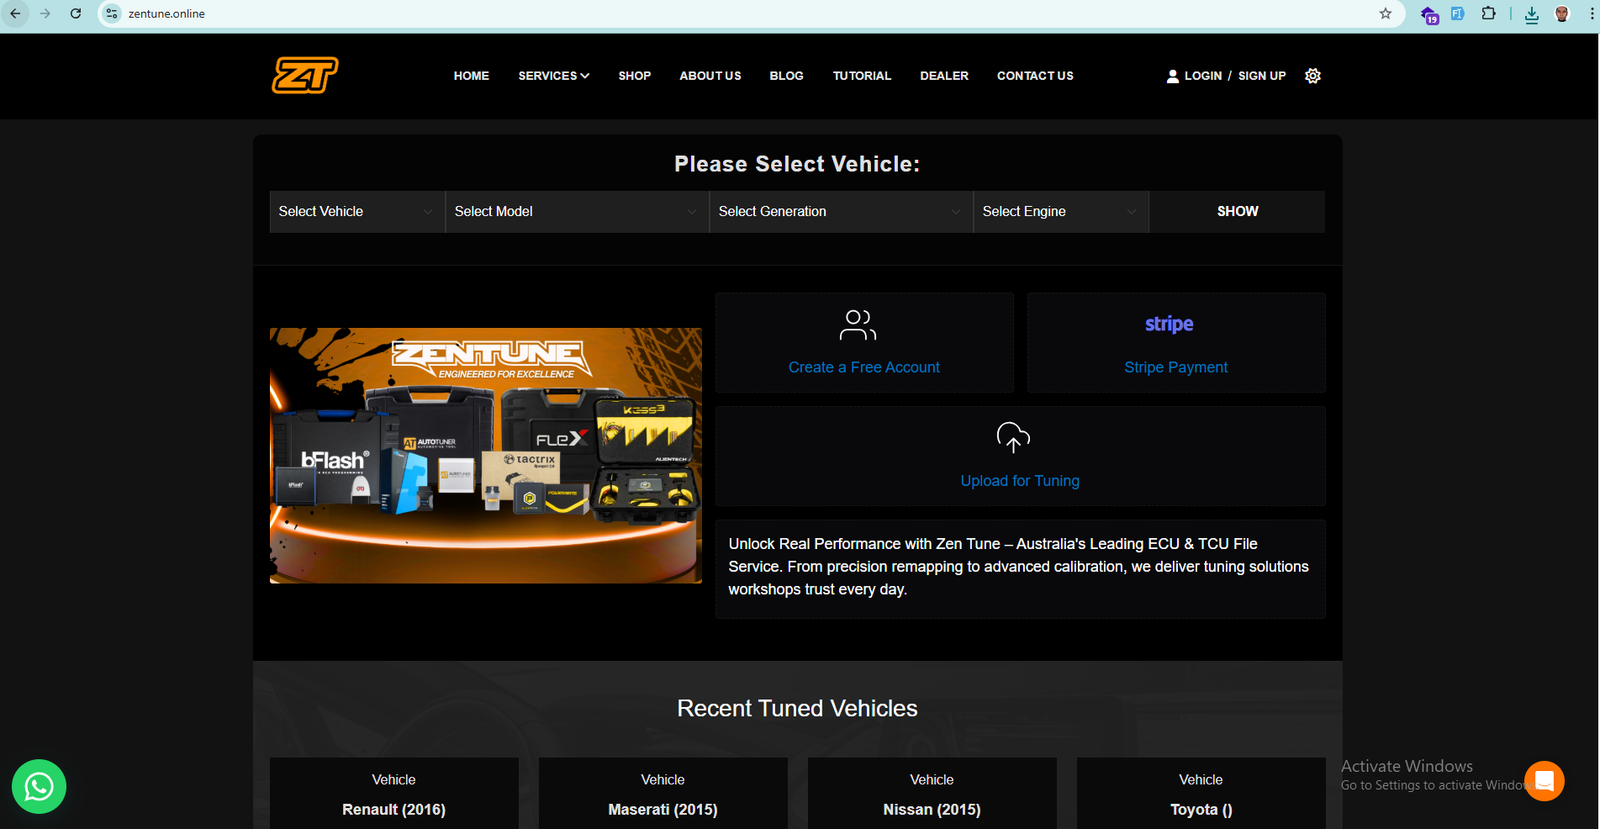This screenshot has height=829, width=1600.
Task: Open the Select Generation dropdown
Action: (841, 212)
